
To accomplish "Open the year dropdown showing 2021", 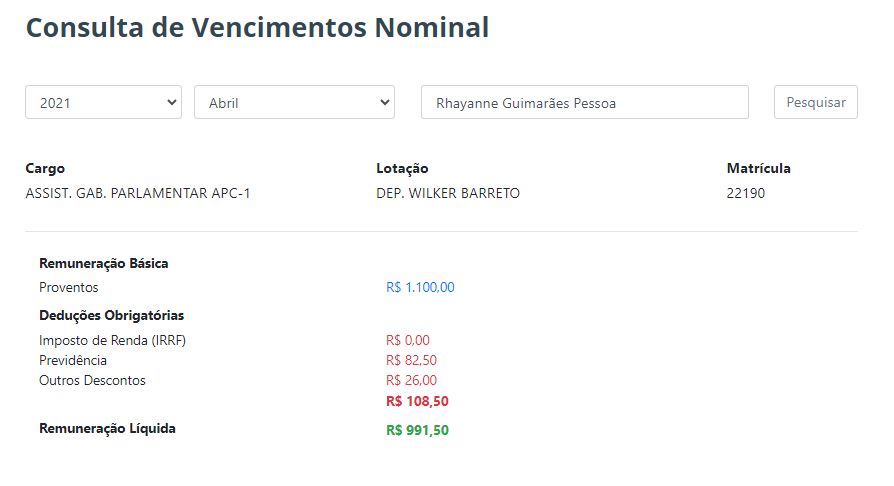I will pyautogui.click(x=103, y=102).
